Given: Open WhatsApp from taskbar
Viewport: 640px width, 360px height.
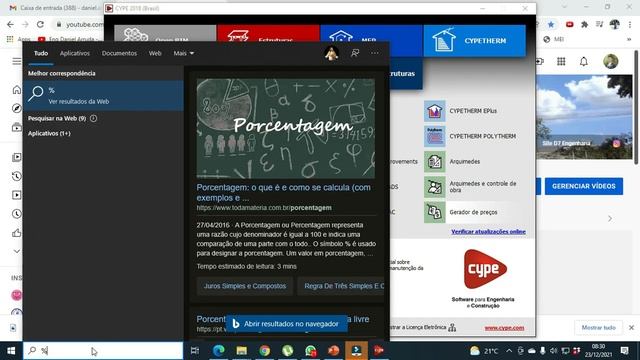Looking at the screenshot, I should (310, 351).
